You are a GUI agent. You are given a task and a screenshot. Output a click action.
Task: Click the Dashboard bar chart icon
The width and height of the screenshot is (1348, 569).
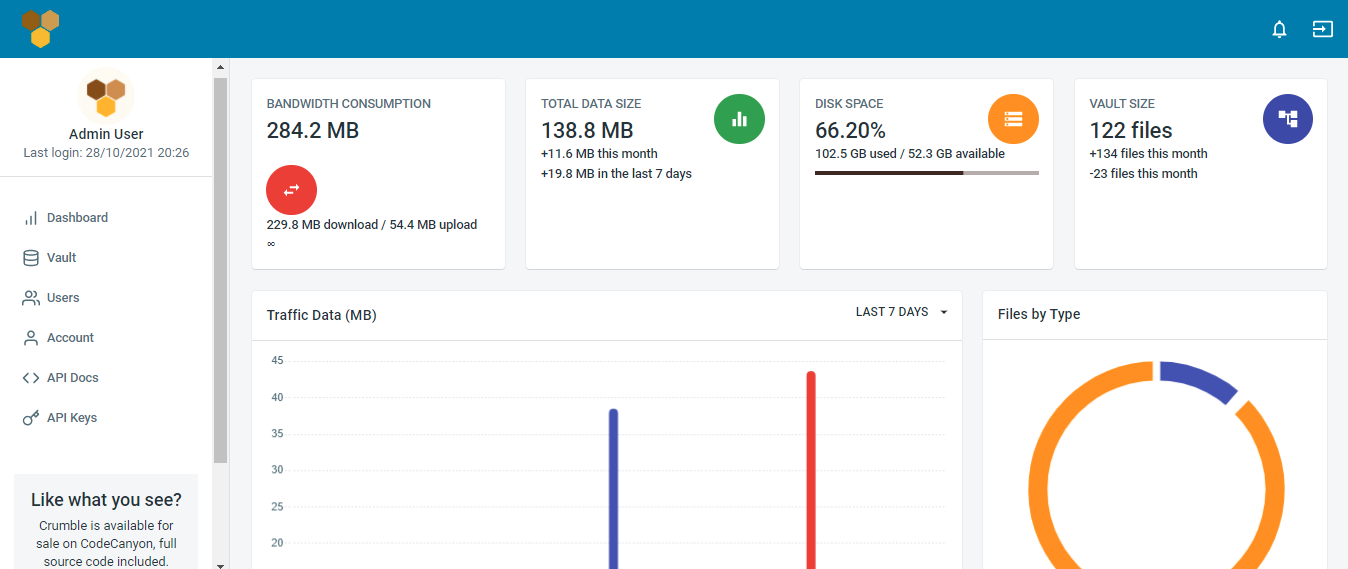point(31,218)
